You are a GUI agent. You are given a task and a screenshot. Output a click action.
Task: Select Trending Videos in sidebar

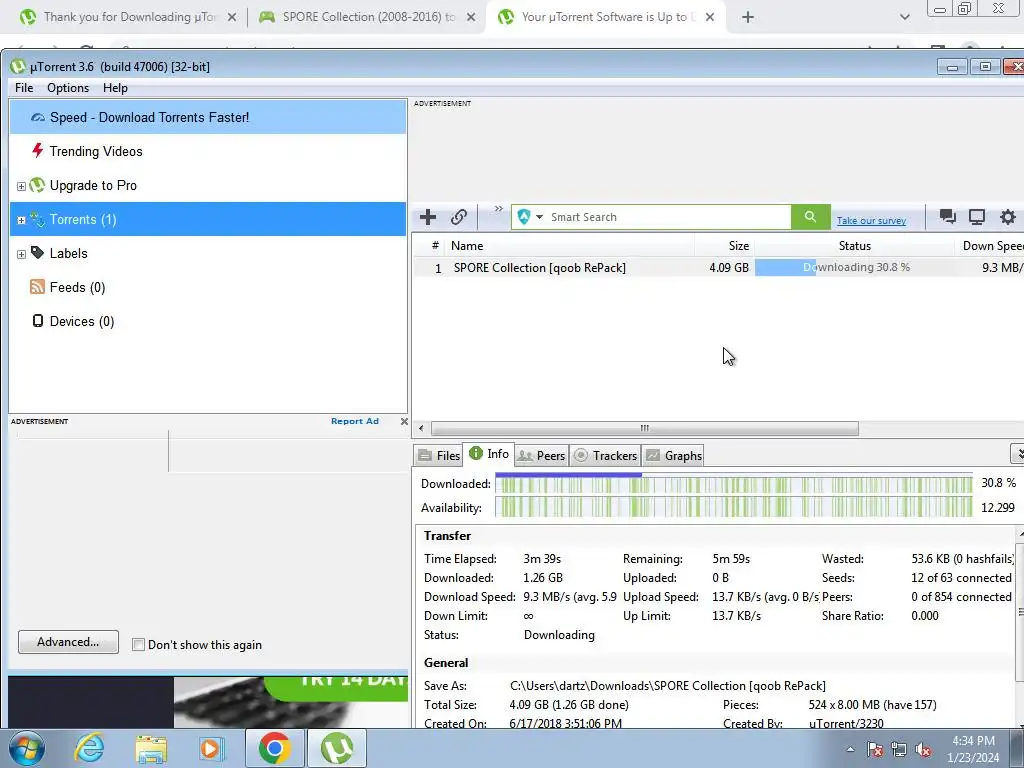(x=208, y=152)
